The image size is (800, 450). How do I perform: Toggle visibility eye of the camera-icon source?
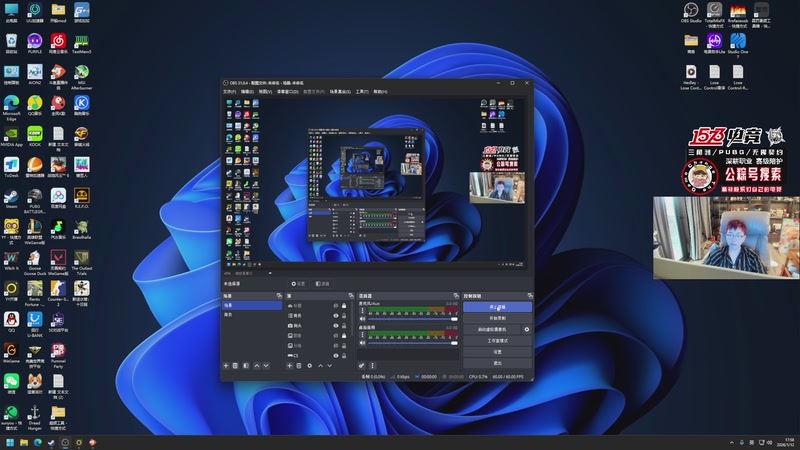coord(336,326)
